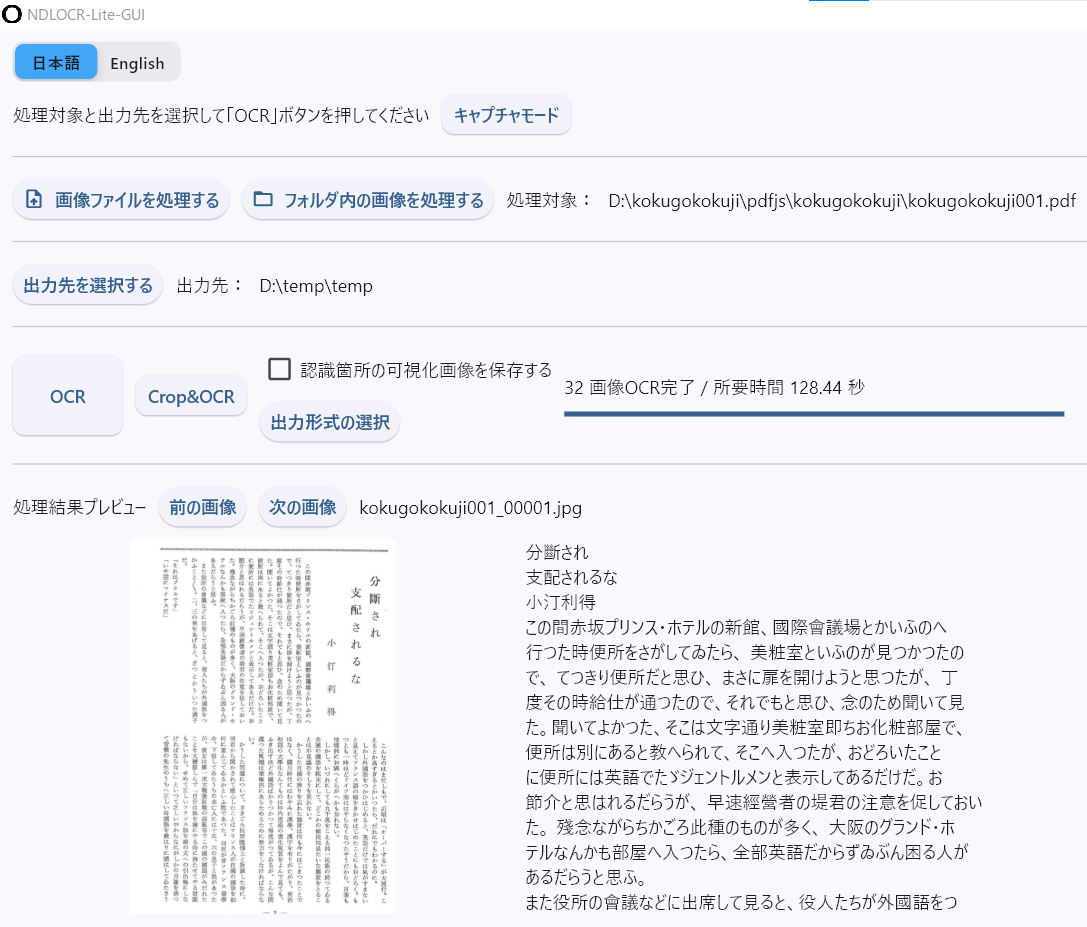The height and width of the screenshot is (927, 1087).
Task: Switch interface language to English
Action: [137, 62]
